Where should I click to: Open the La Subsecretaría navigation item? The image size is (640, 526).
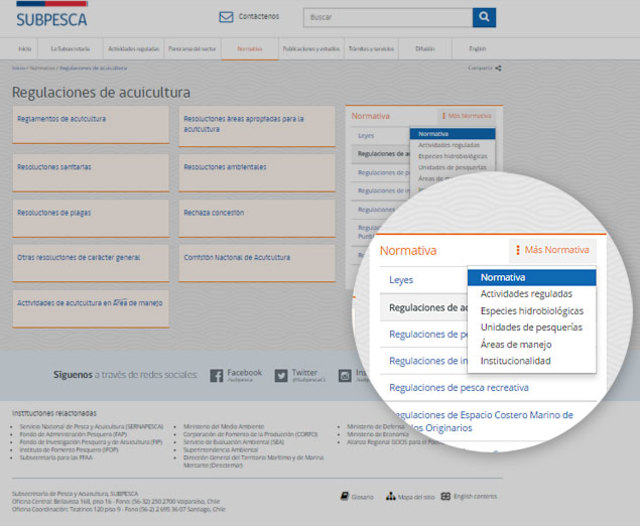pos(70,49)
